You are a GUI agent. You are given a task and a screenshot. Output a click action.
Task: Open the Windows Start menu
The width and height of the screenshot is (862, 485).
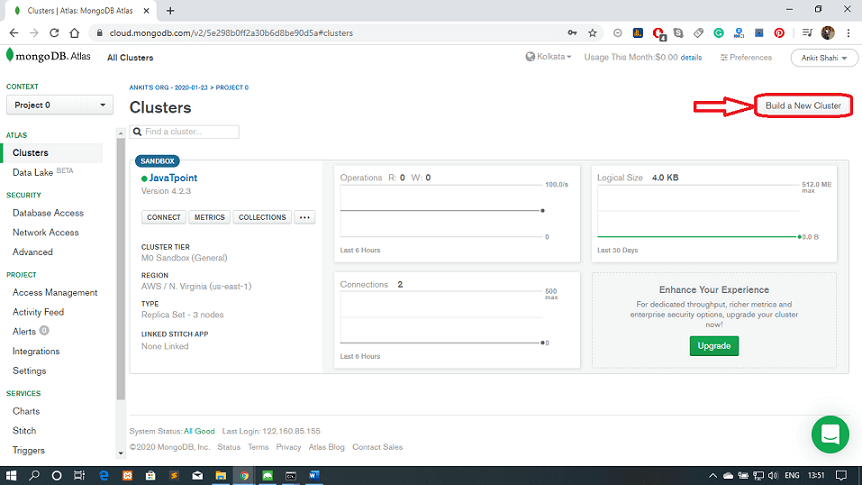[11, 476]
